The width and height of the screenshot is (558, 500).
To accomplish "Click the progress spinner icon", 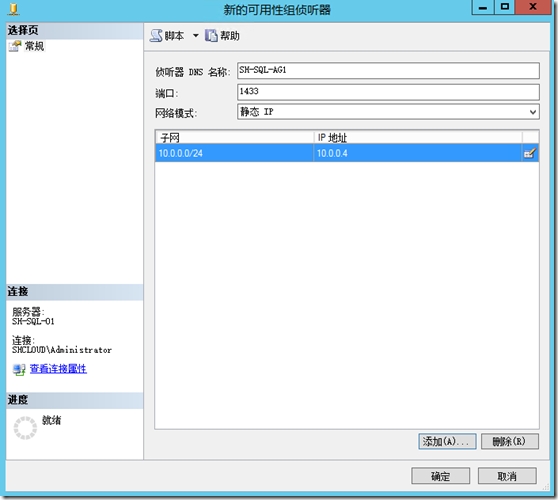I will [25, 428].
